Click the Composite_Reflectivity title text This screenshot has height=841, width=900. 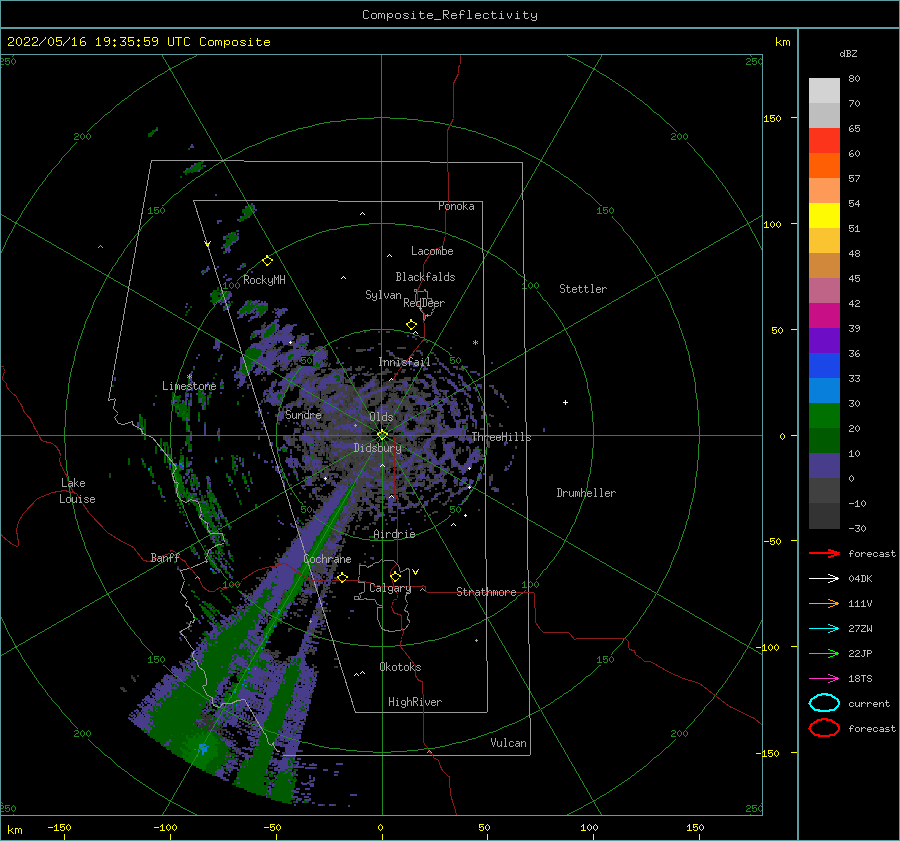450,15
